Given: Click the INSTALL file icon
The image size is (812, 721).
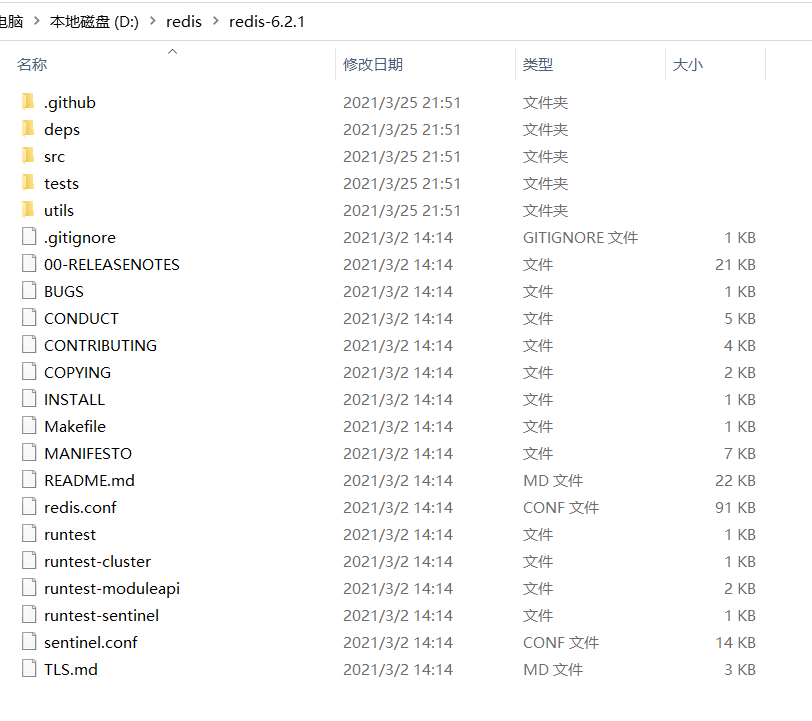Looking at the screenshot, I should coord(29,398).
